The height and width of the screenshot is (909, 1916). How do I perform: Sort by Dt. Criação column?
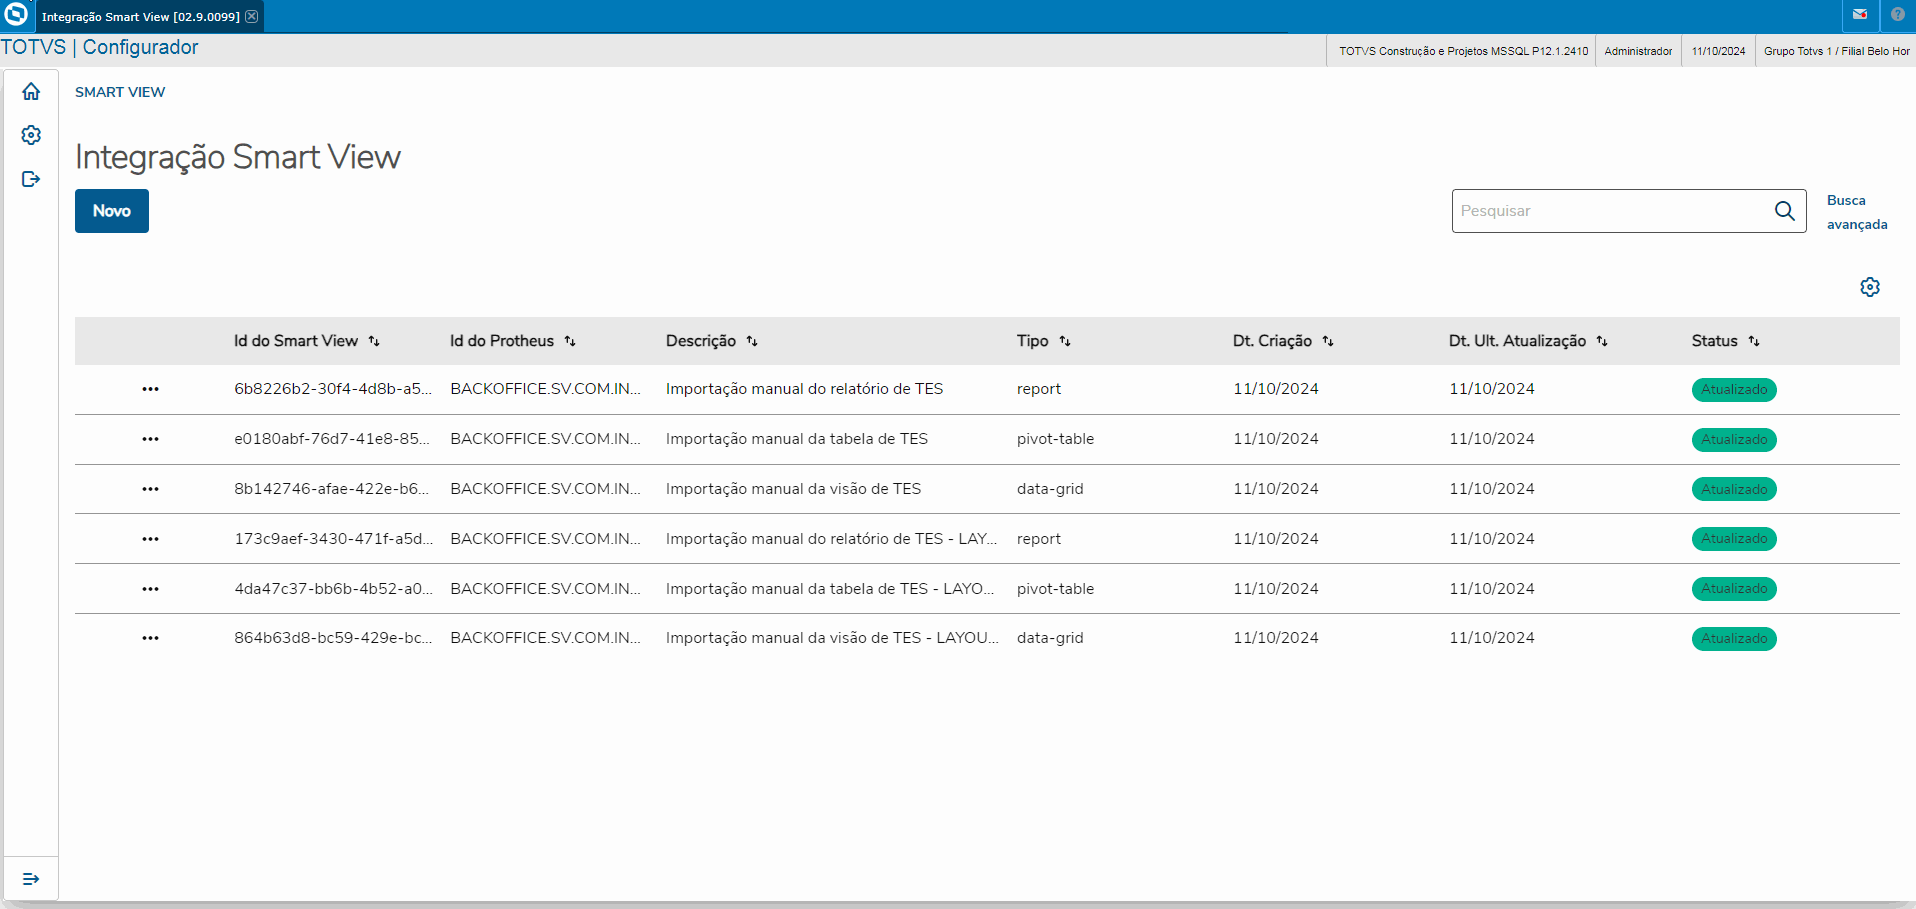pos(1328,341)
